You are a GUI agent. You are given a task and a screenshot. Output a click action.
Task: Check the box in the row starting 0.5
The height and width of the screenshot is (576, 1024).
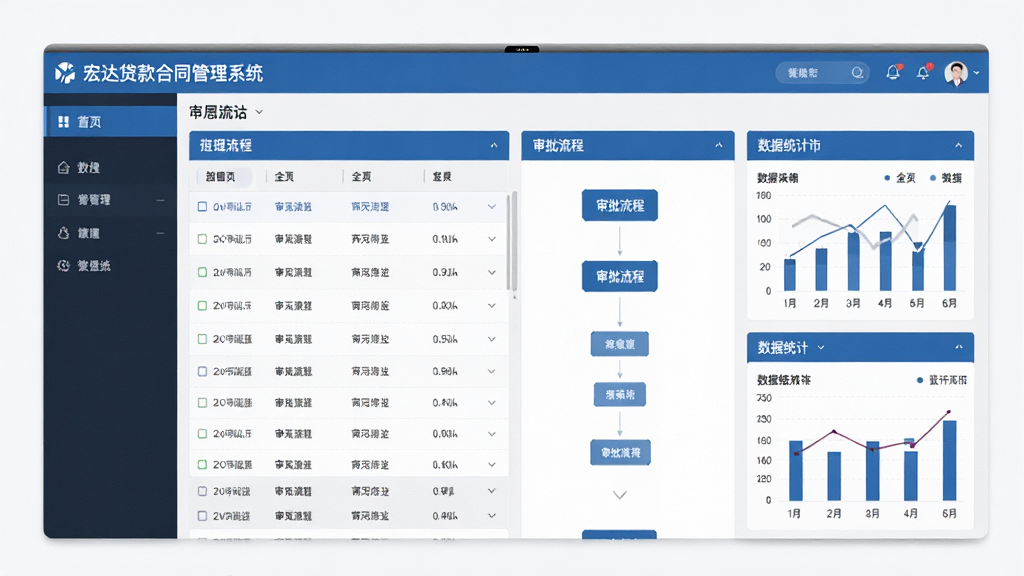202,339
